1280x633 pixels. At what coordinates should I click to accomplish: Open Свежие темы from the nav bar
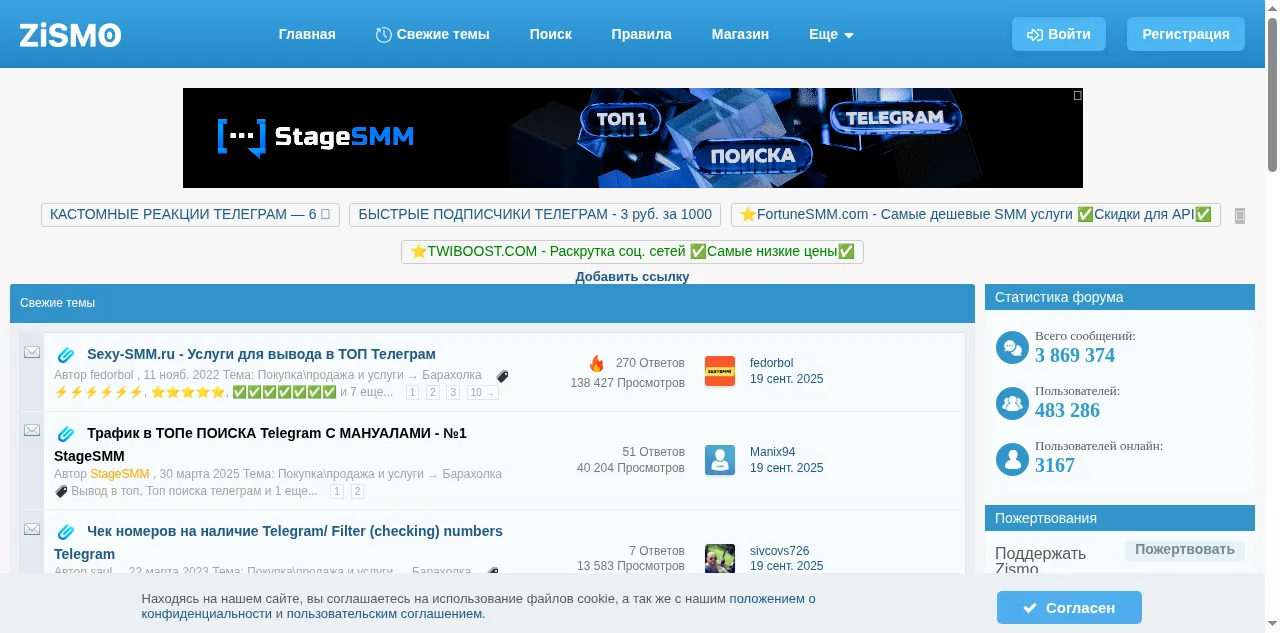tap(433, 34)
